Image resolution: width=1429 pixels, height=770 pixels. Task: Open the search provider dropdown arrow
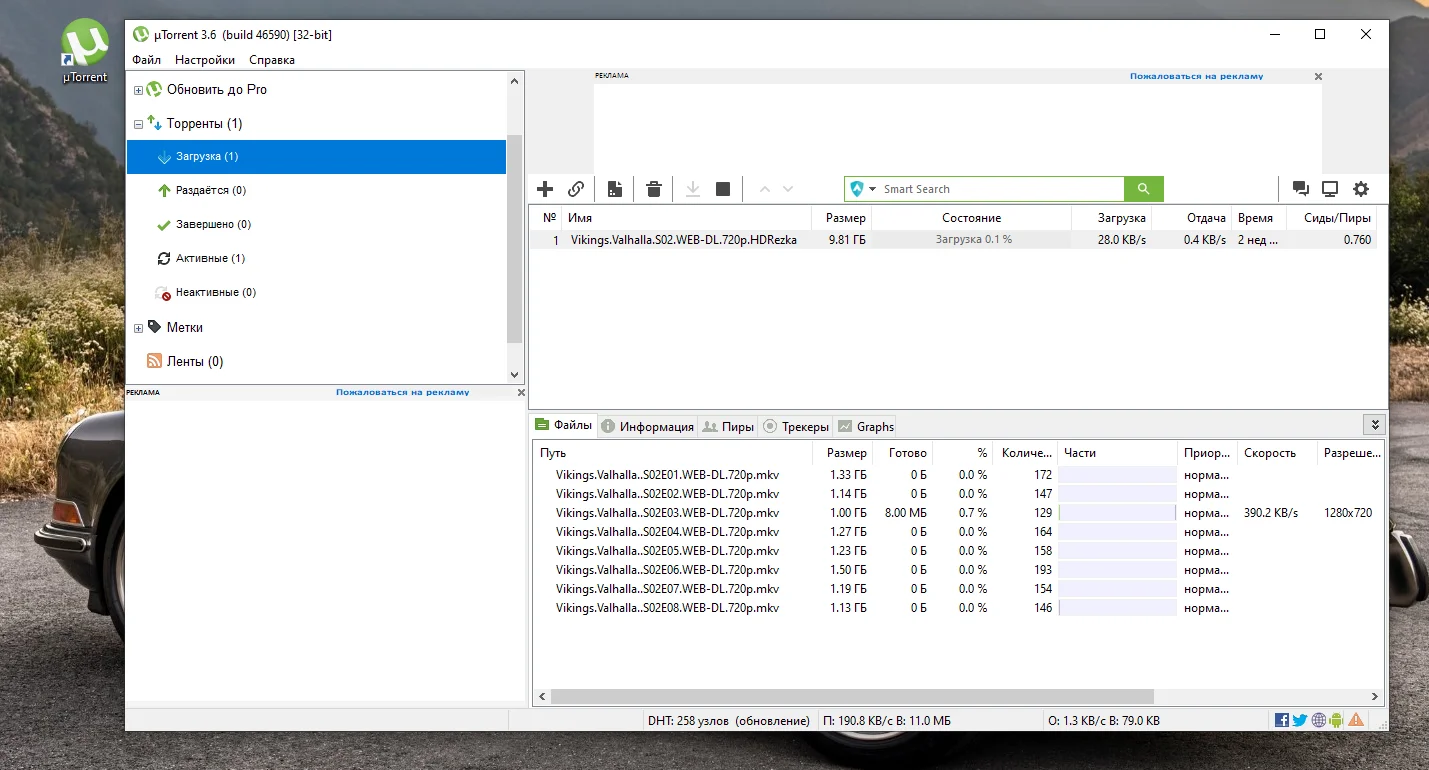(x=872, y=189)
